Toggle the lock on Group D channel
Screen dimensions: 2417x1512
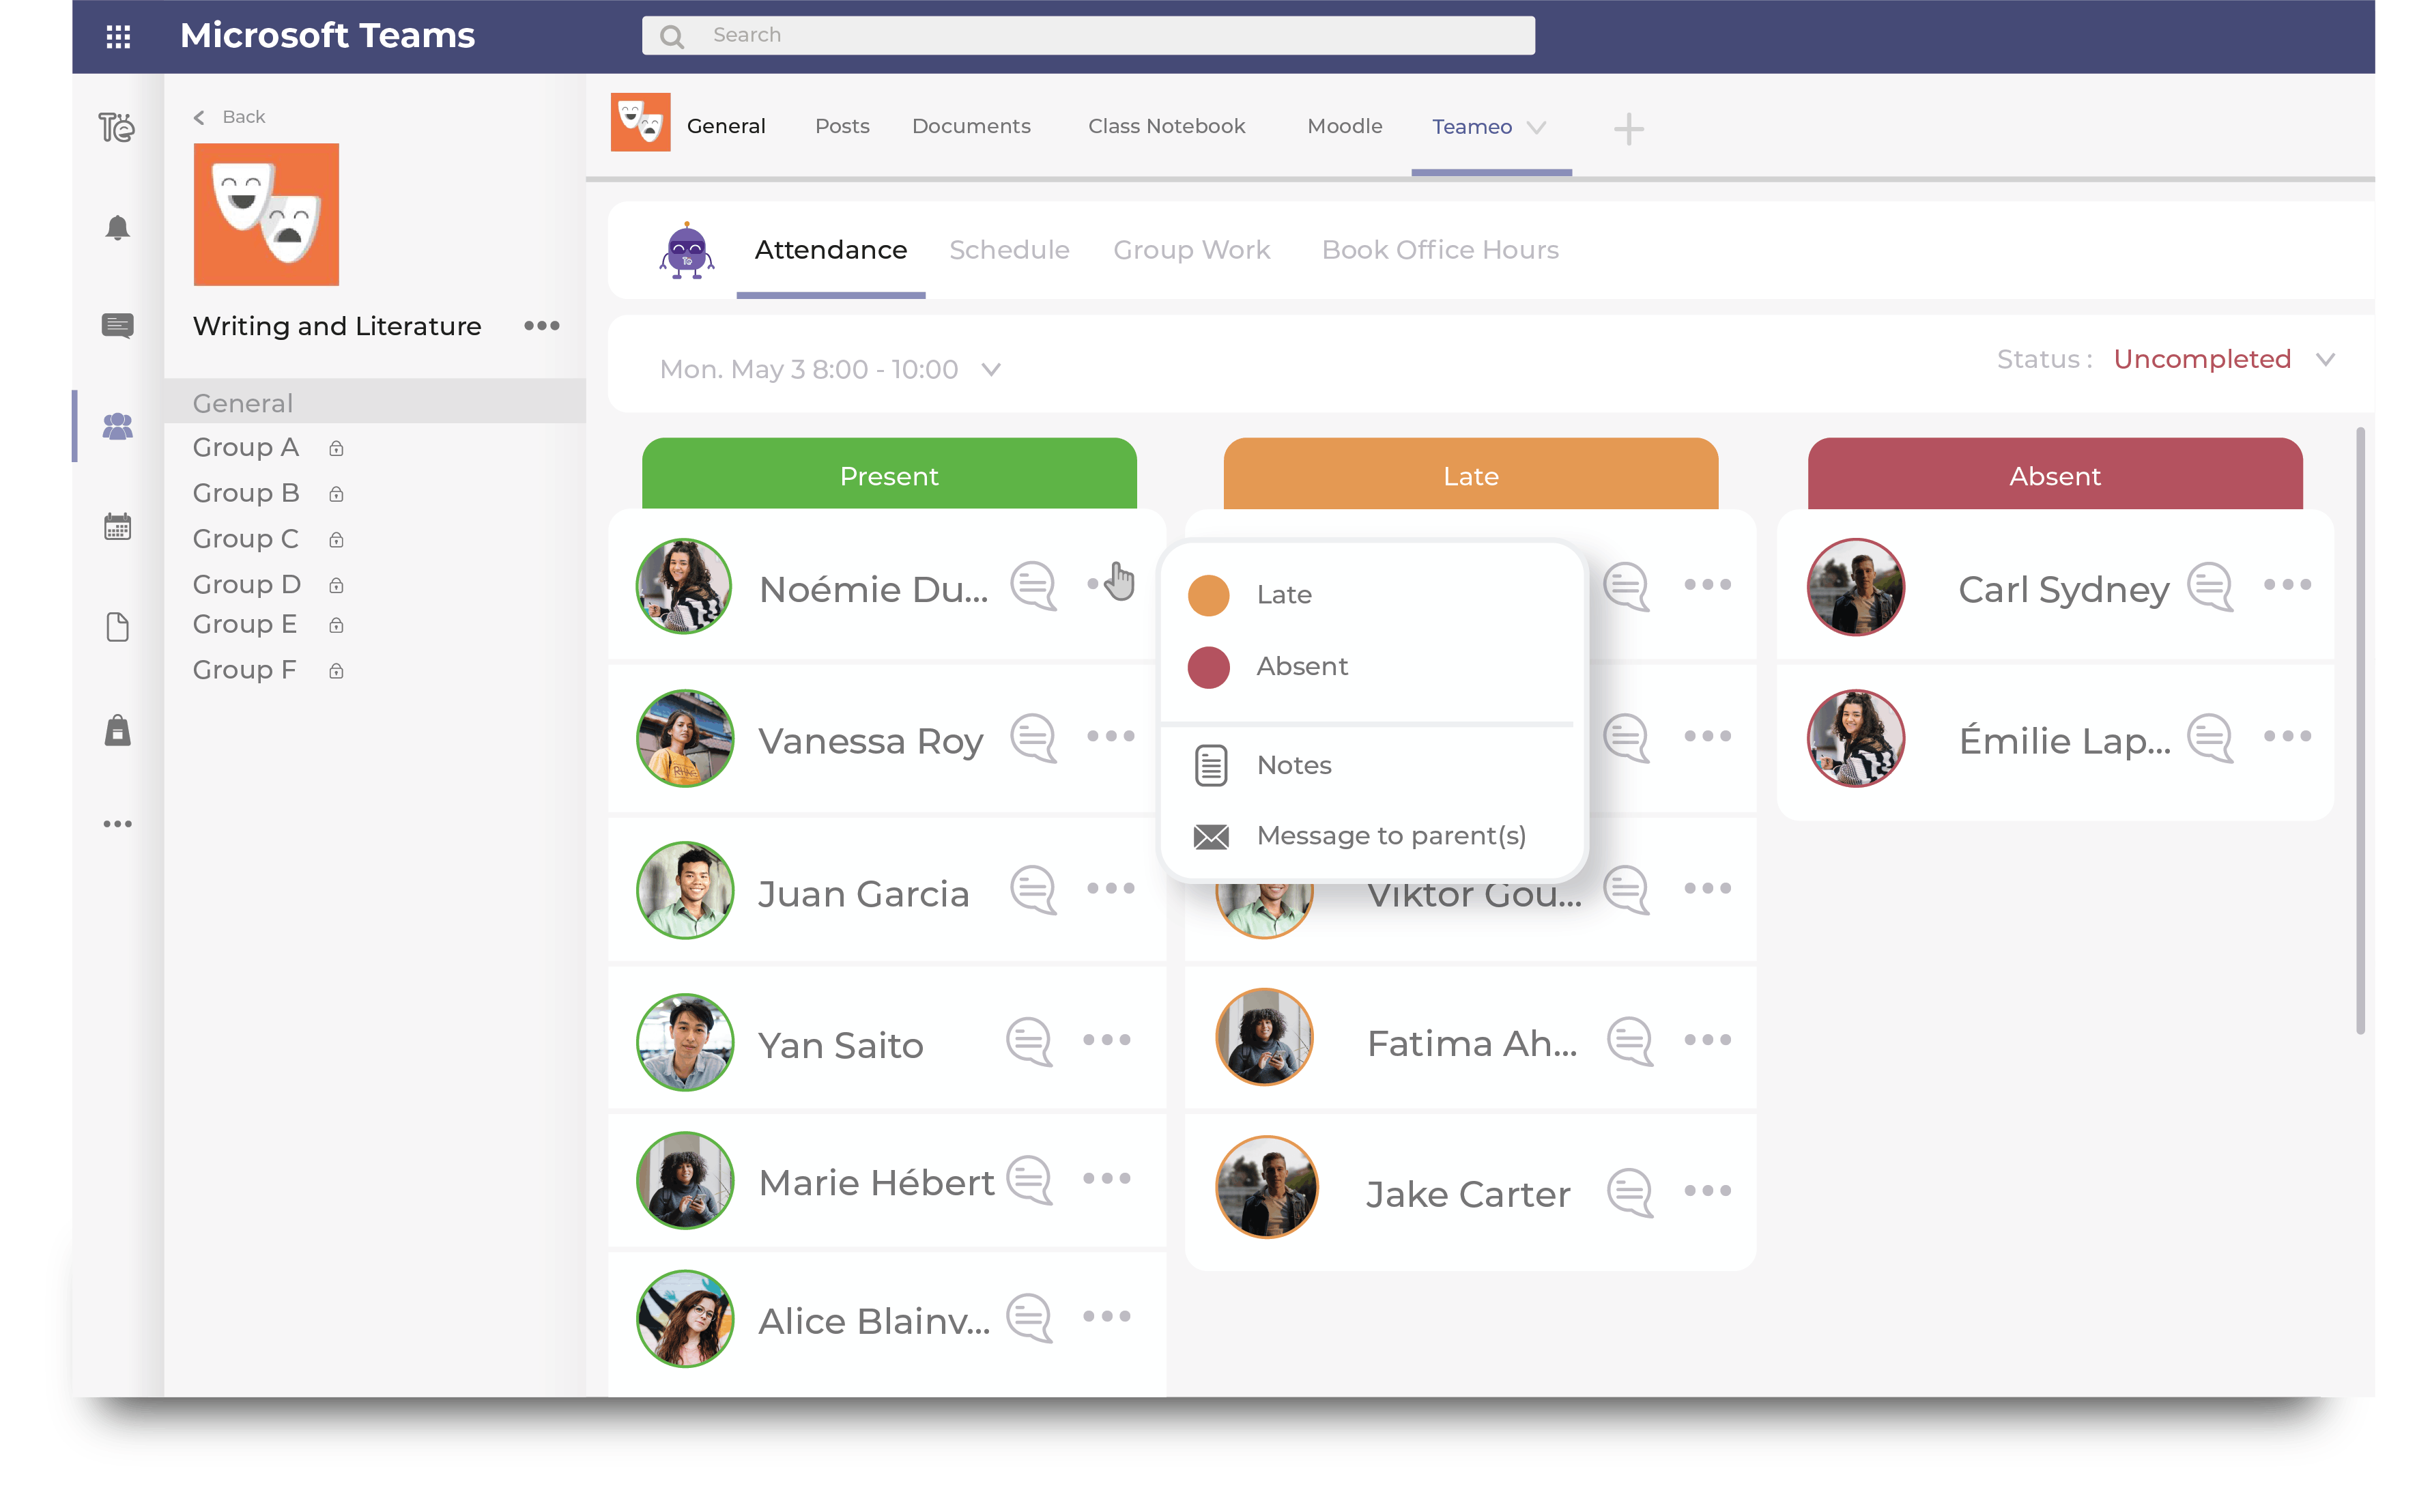(335, 585)
